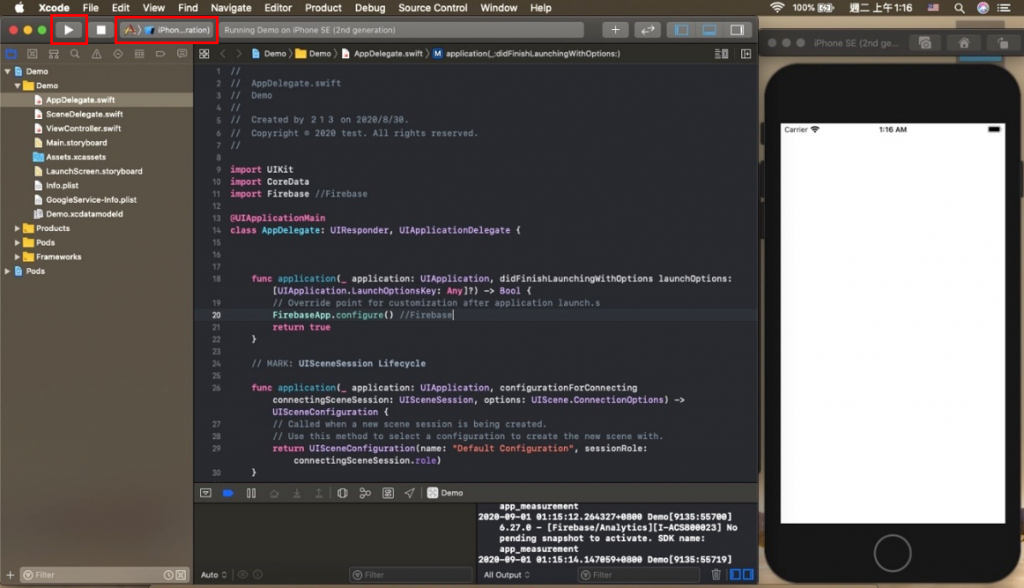Click the variables view Filter field
Image resolution: width=1024 pixels, height=588 pixels.
(x=411, y=575)
